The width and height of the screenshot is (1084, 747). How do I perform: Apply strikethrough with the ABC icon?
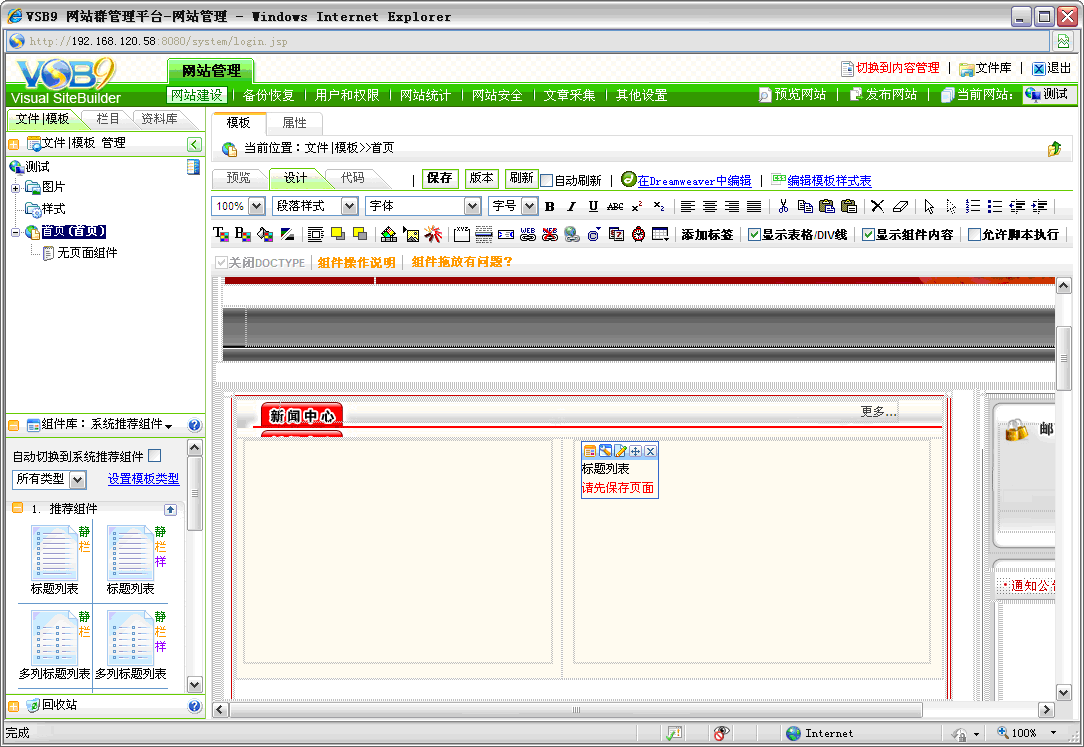click(615, 207)
